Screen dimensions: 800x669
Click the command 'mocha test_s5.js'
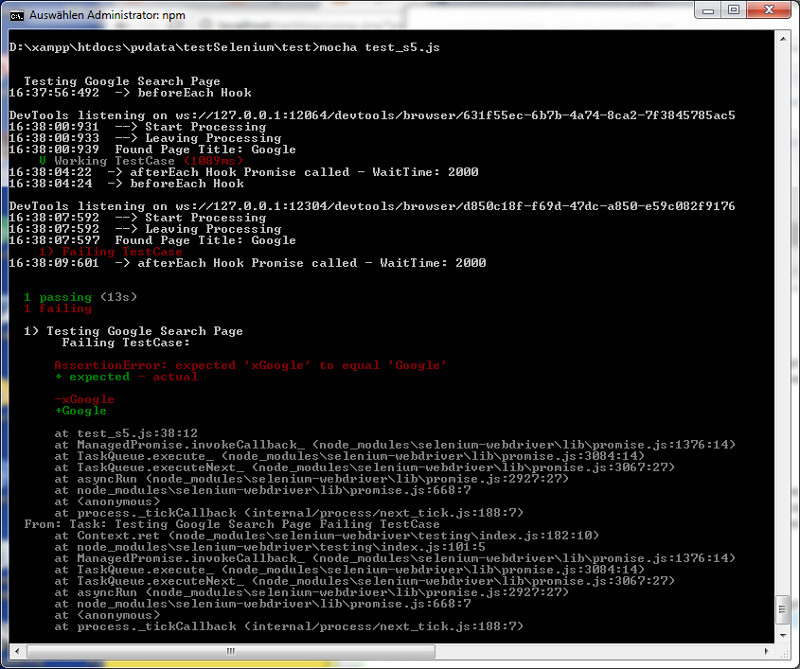(380, 47)
